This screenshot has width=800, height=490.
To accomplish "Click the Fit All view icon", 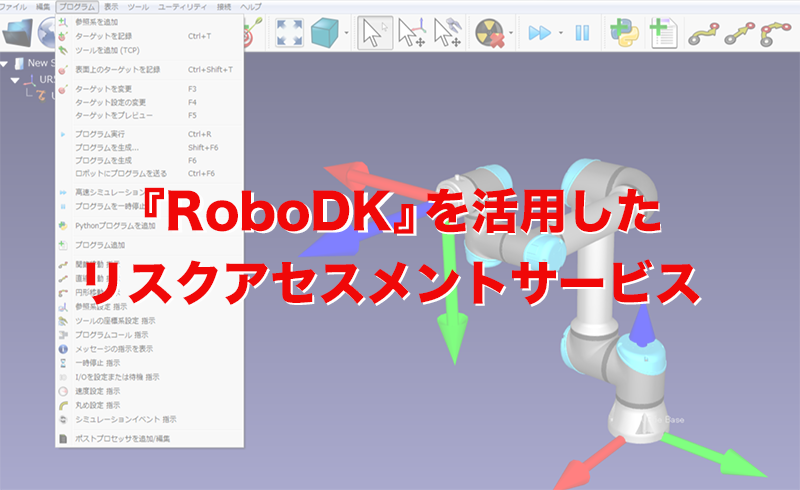I will pyautogui.click(x=289, y=33).
